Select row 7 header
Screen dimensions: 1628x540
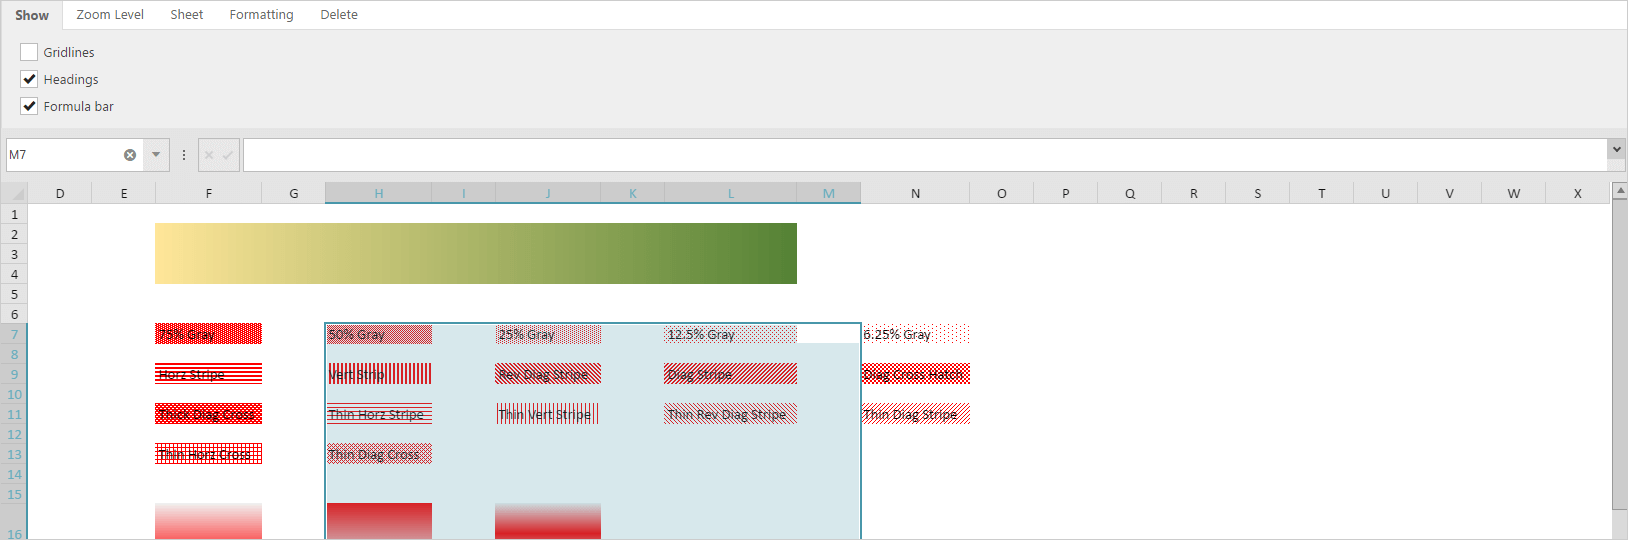[x=14, y=334]
